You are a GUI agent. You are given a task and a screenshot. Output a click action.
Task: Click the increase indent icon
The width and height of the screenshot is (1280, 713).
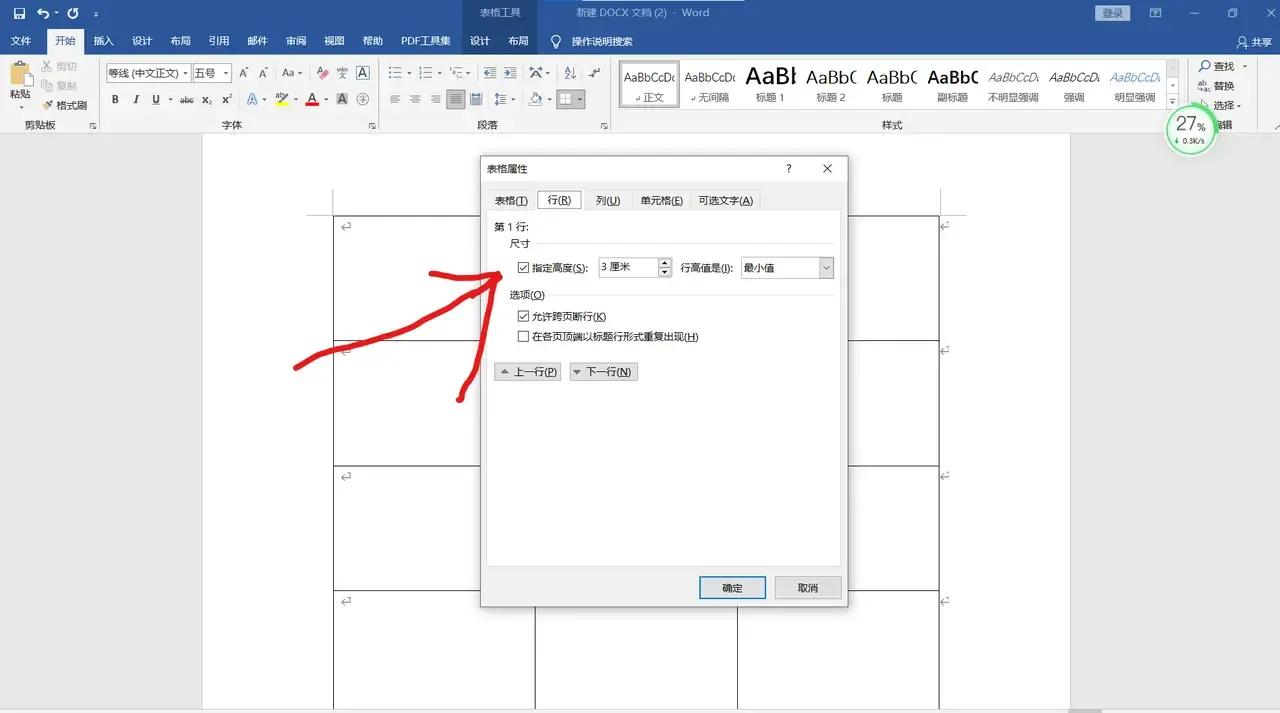[510, 73]
